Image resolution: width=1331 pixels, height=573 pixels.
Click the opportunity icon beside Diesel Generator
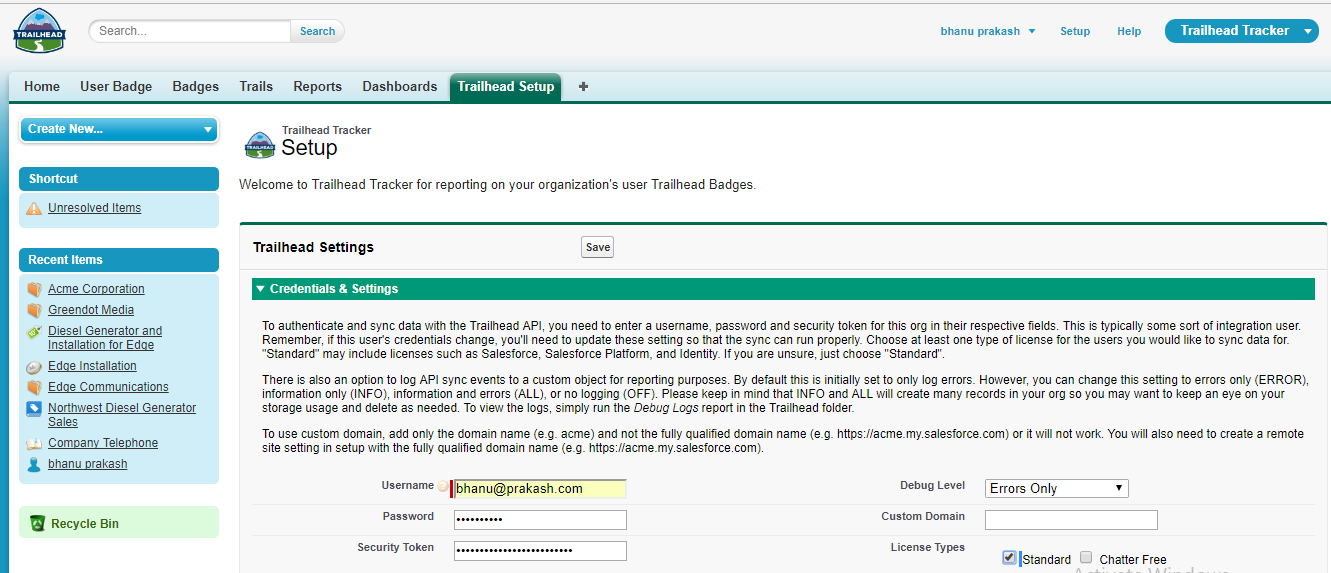tap(34, 331)
